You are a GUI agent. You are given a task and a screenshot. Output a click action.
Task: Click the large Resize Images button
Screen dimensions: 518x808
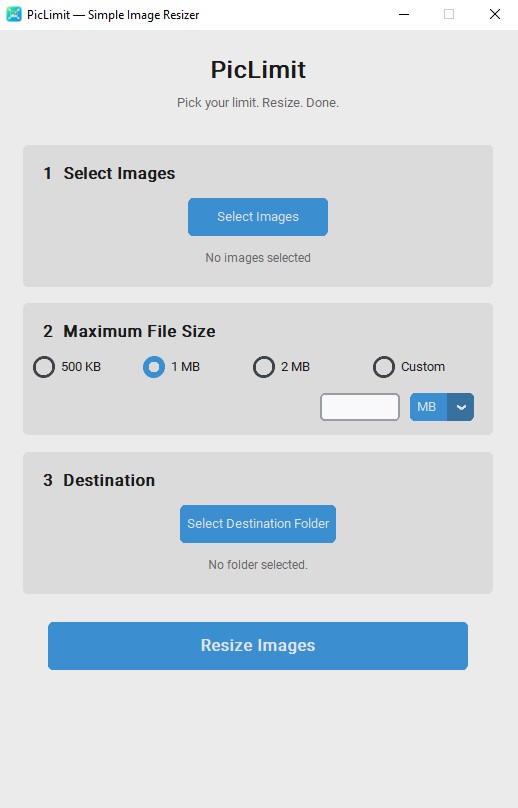258,646
